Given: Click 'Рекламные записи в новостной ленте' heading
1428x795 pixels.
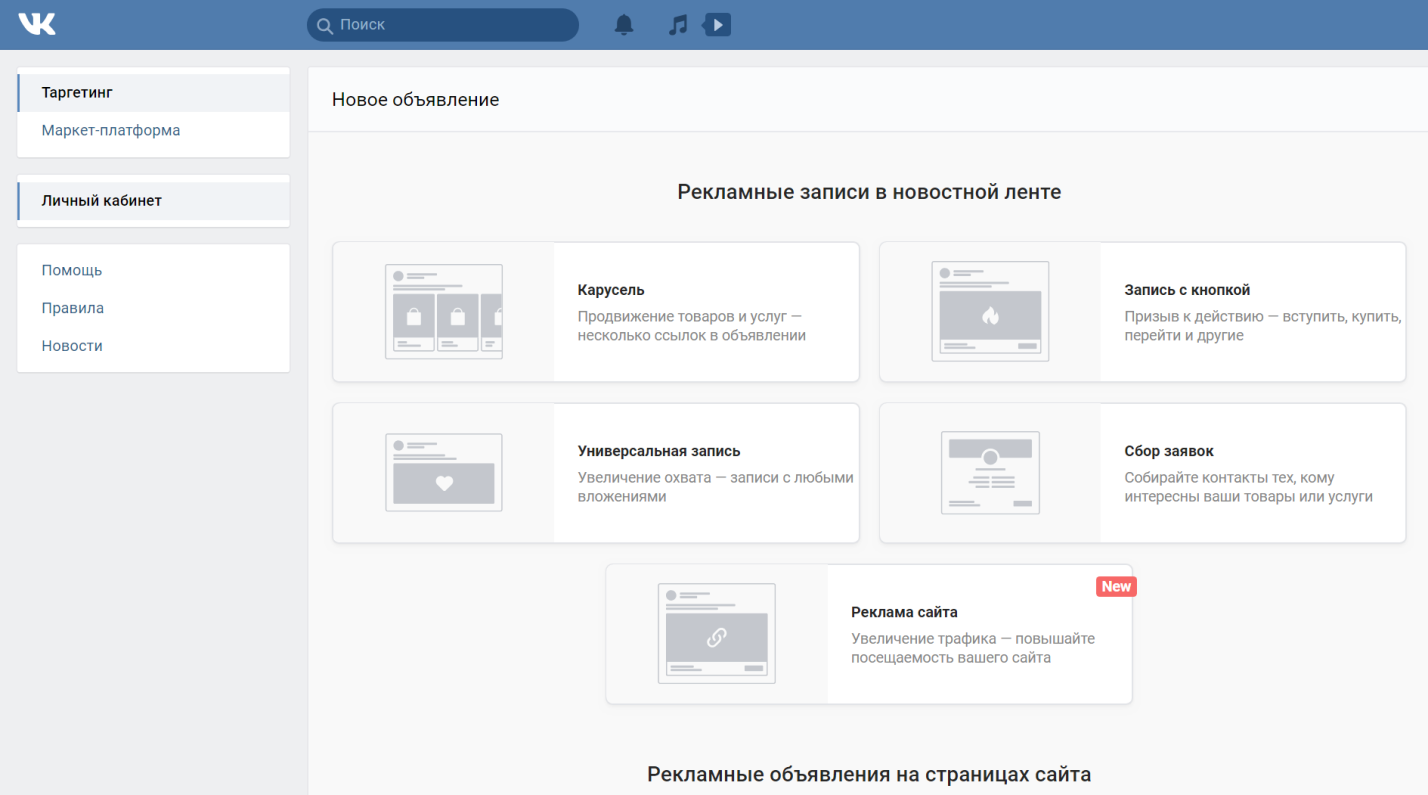Looking at the screenshot, I should pos(869,192).
